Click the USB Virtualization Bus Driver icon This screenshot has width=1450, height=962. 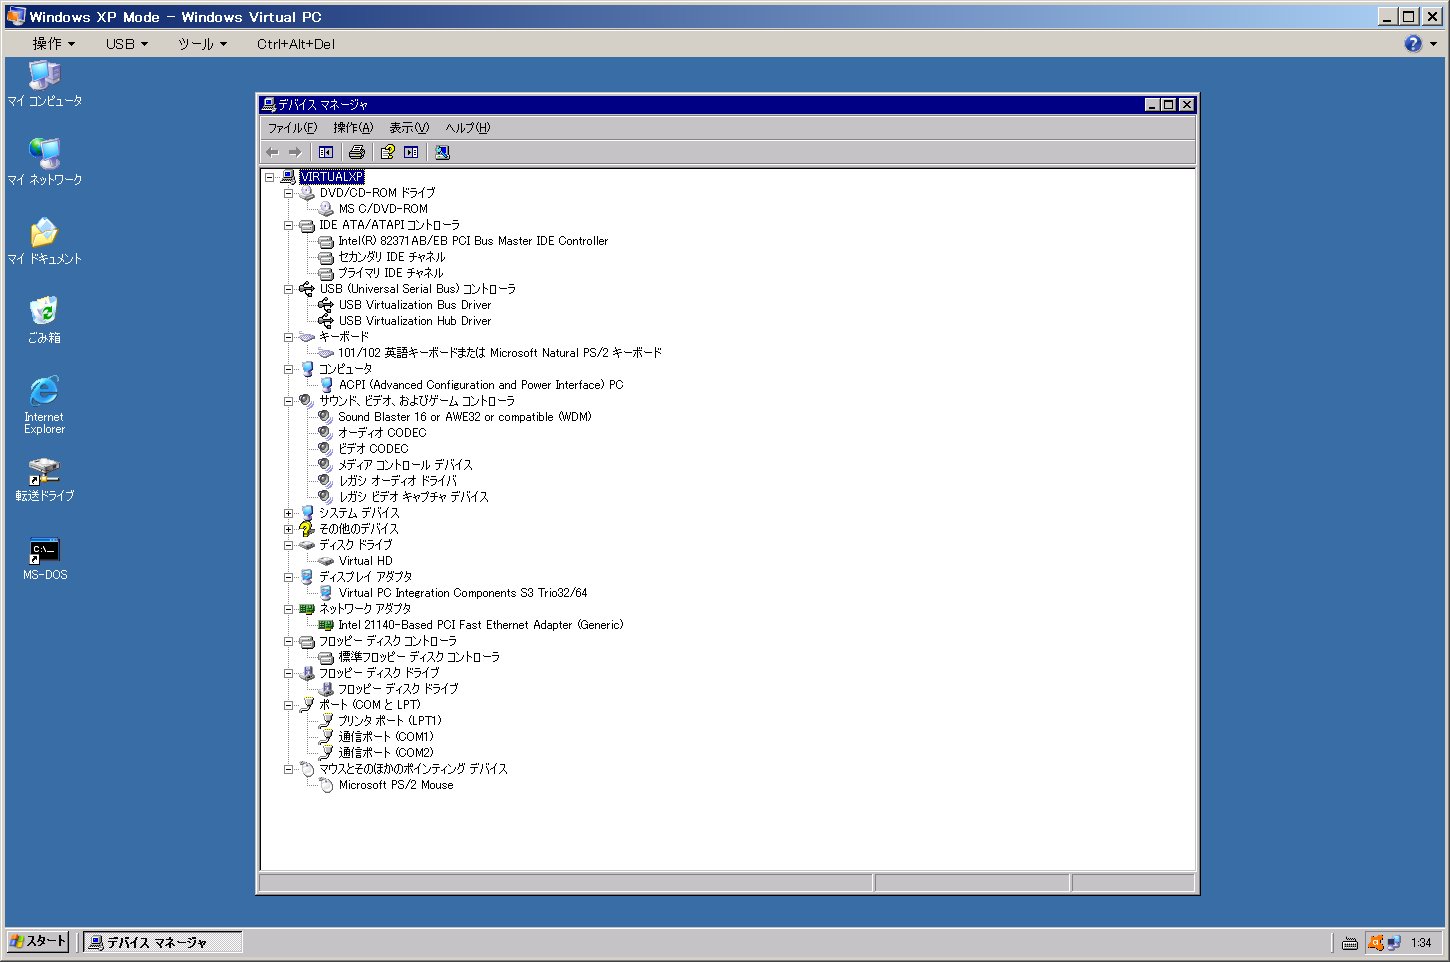click(x=326, y=305)
